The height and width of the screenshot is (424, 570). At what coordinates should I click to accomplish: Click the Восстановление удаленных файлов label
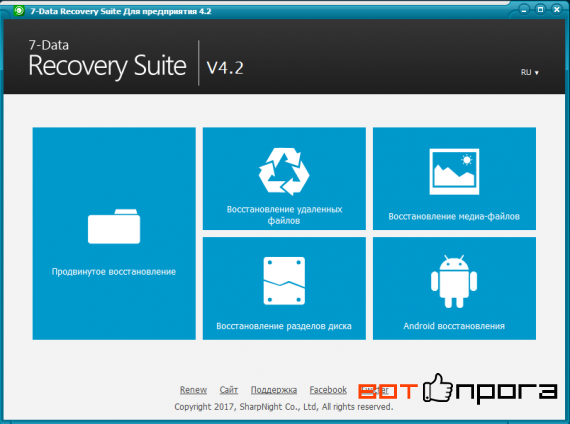tap(284, 215)
